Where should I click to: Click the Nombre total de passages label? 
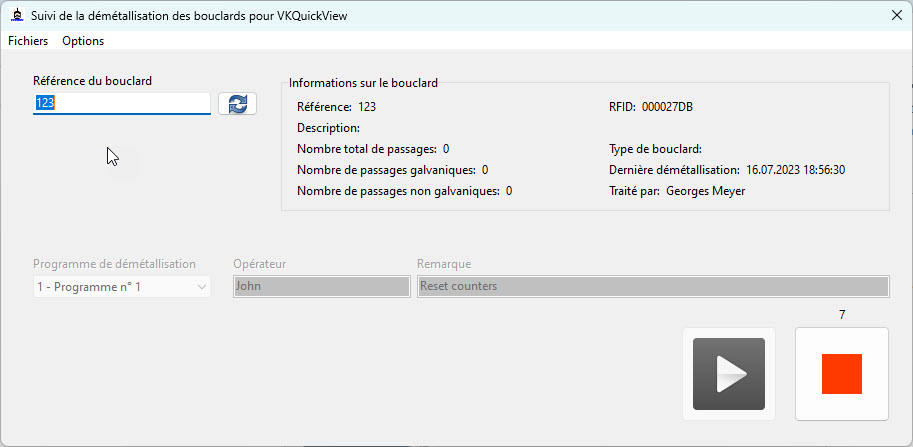coord(366,149)
